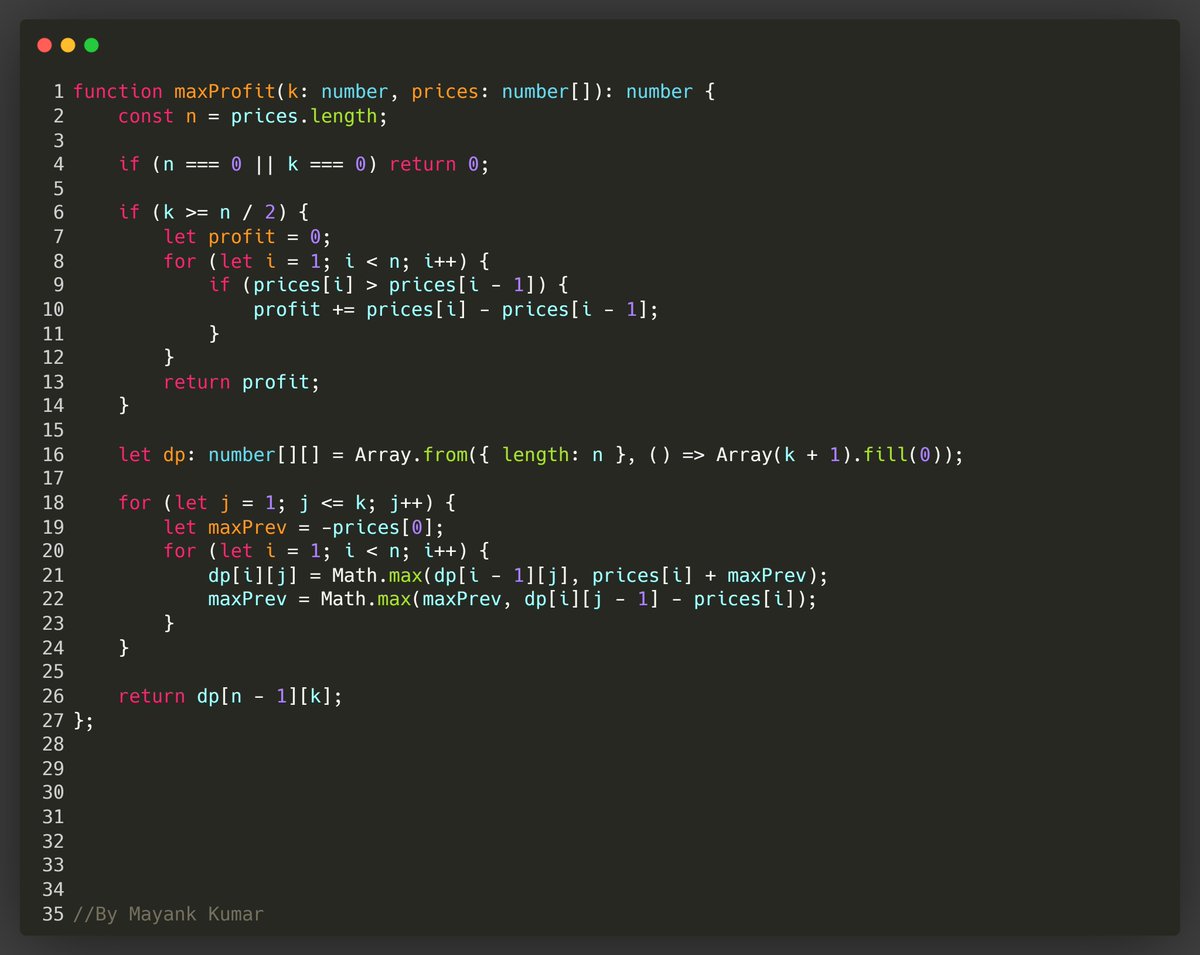Click 'prices: number[]' parameter on line 1
The width and height of the screenshot is (1200, 955).
tap(502, 92)
